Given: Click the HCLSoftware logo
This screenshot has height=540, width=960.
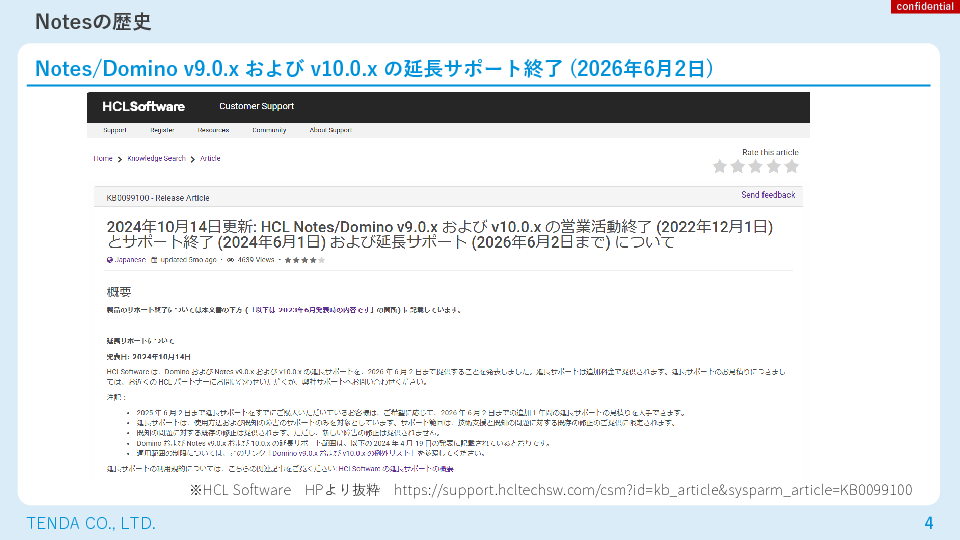Looking at the screenshot, I should point(143,106).
